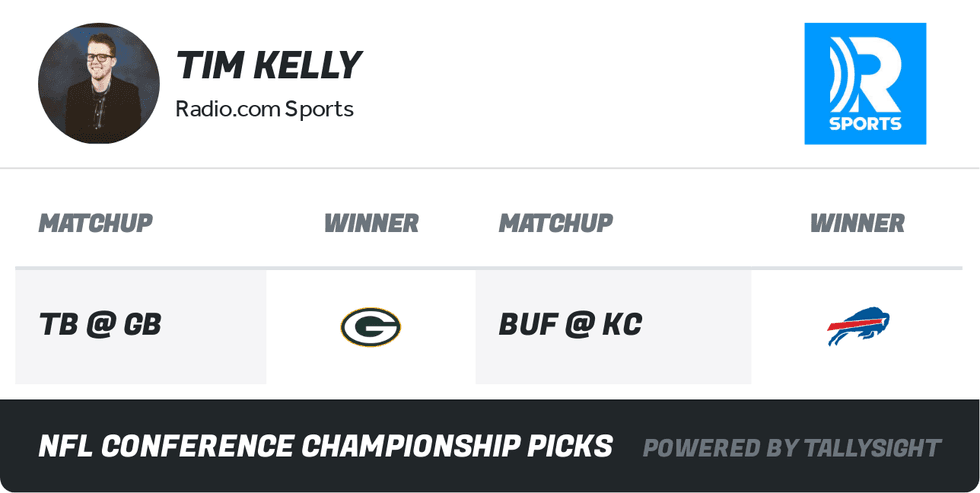Click the SPORTS word inside blue logo

click(865, 124)
